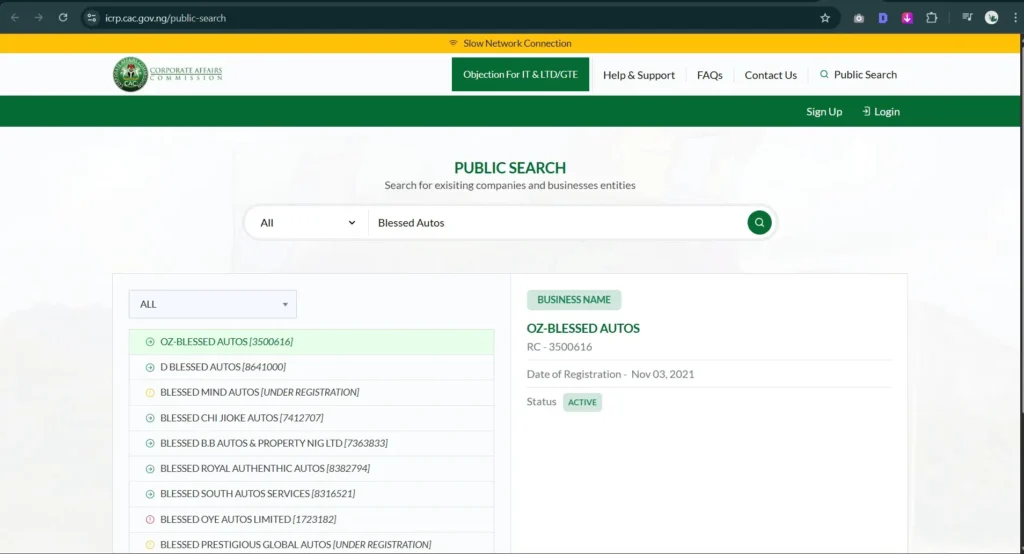Click Sign Up link
Viewport: 1024px width, 554px height.
[x=824, y=112]
